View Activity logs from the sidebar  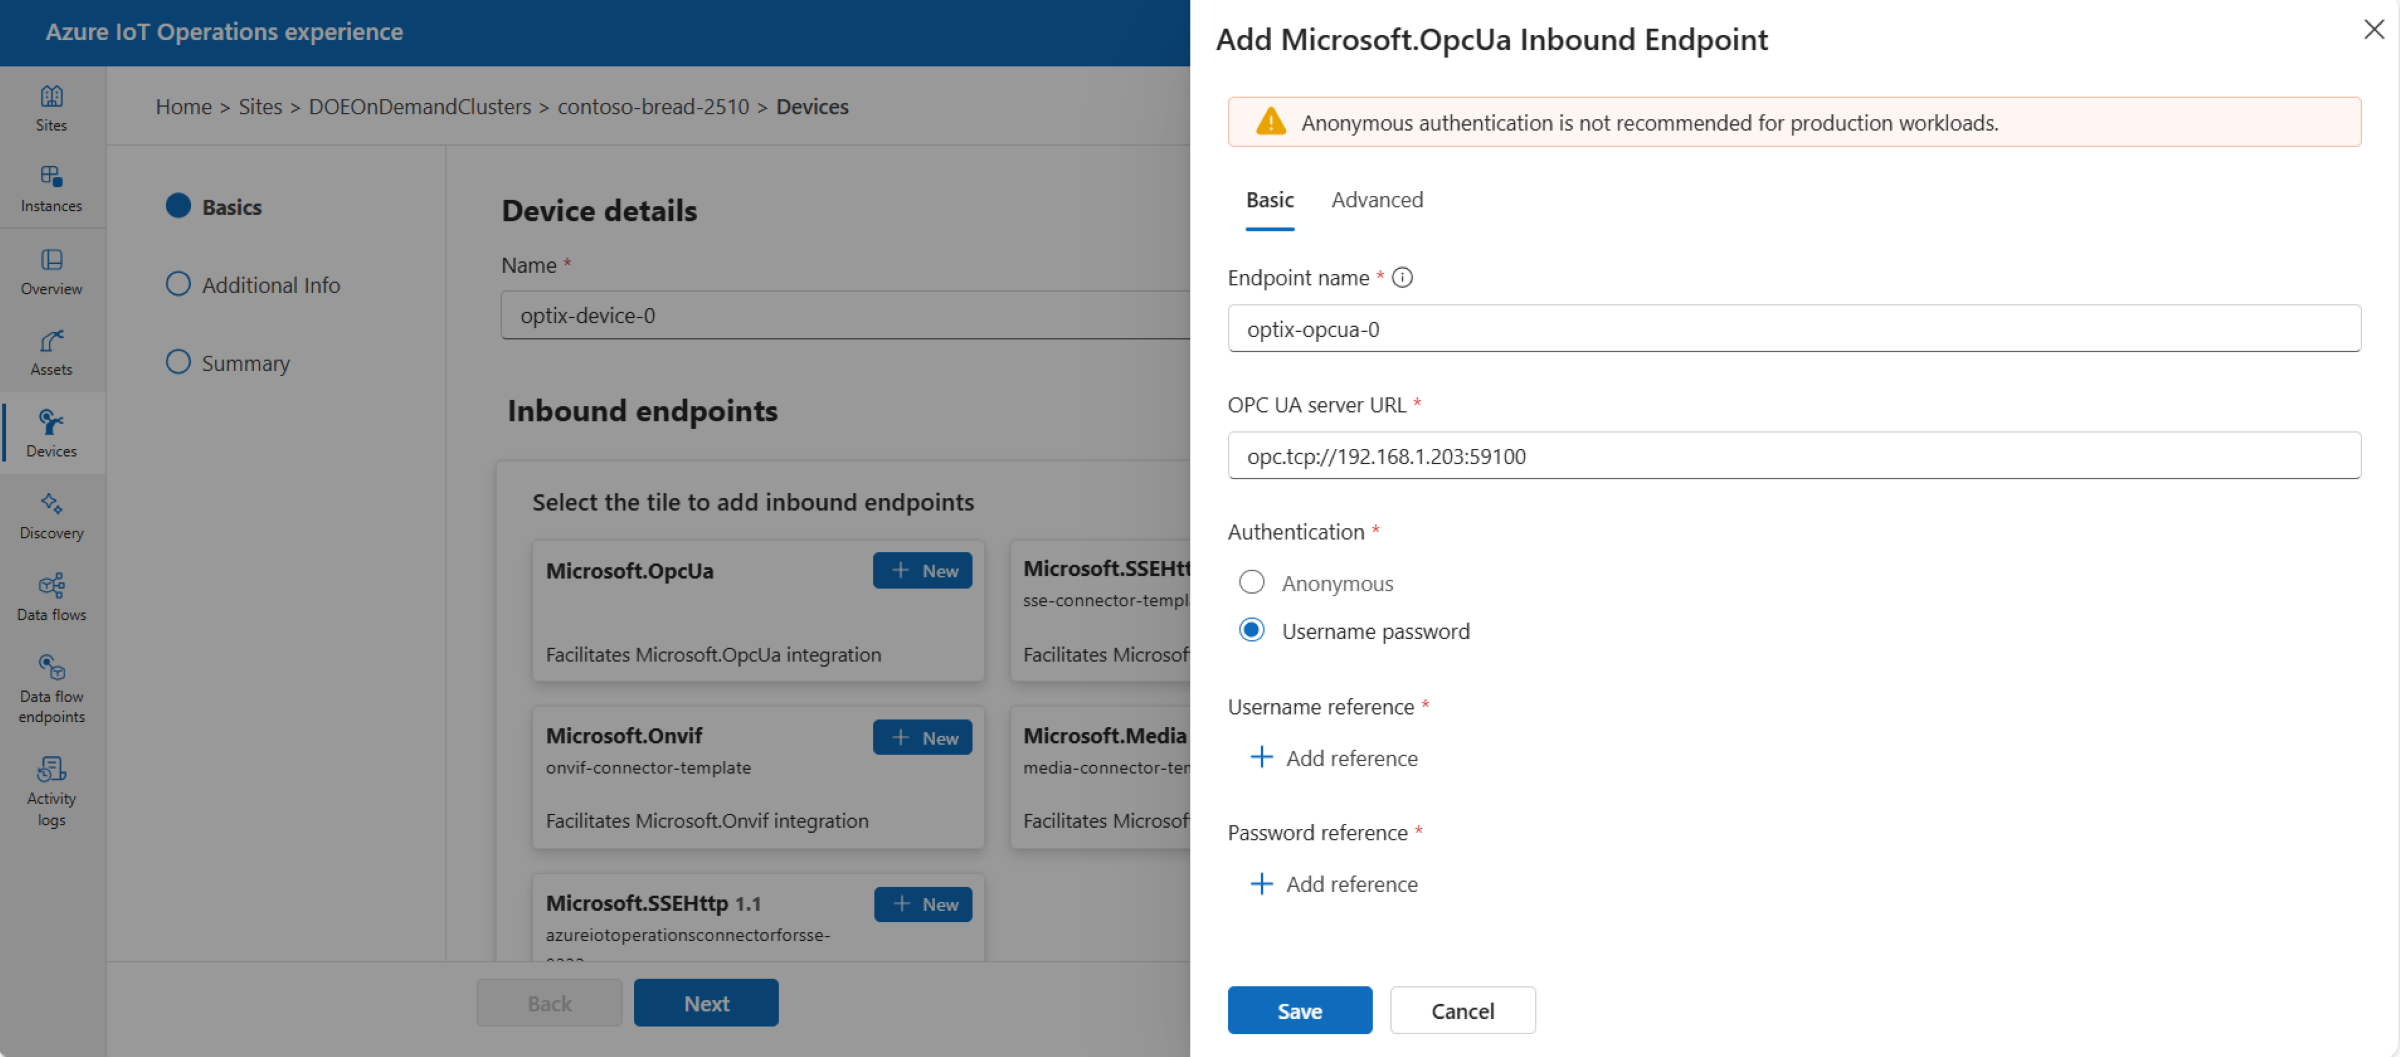[51, 793]
